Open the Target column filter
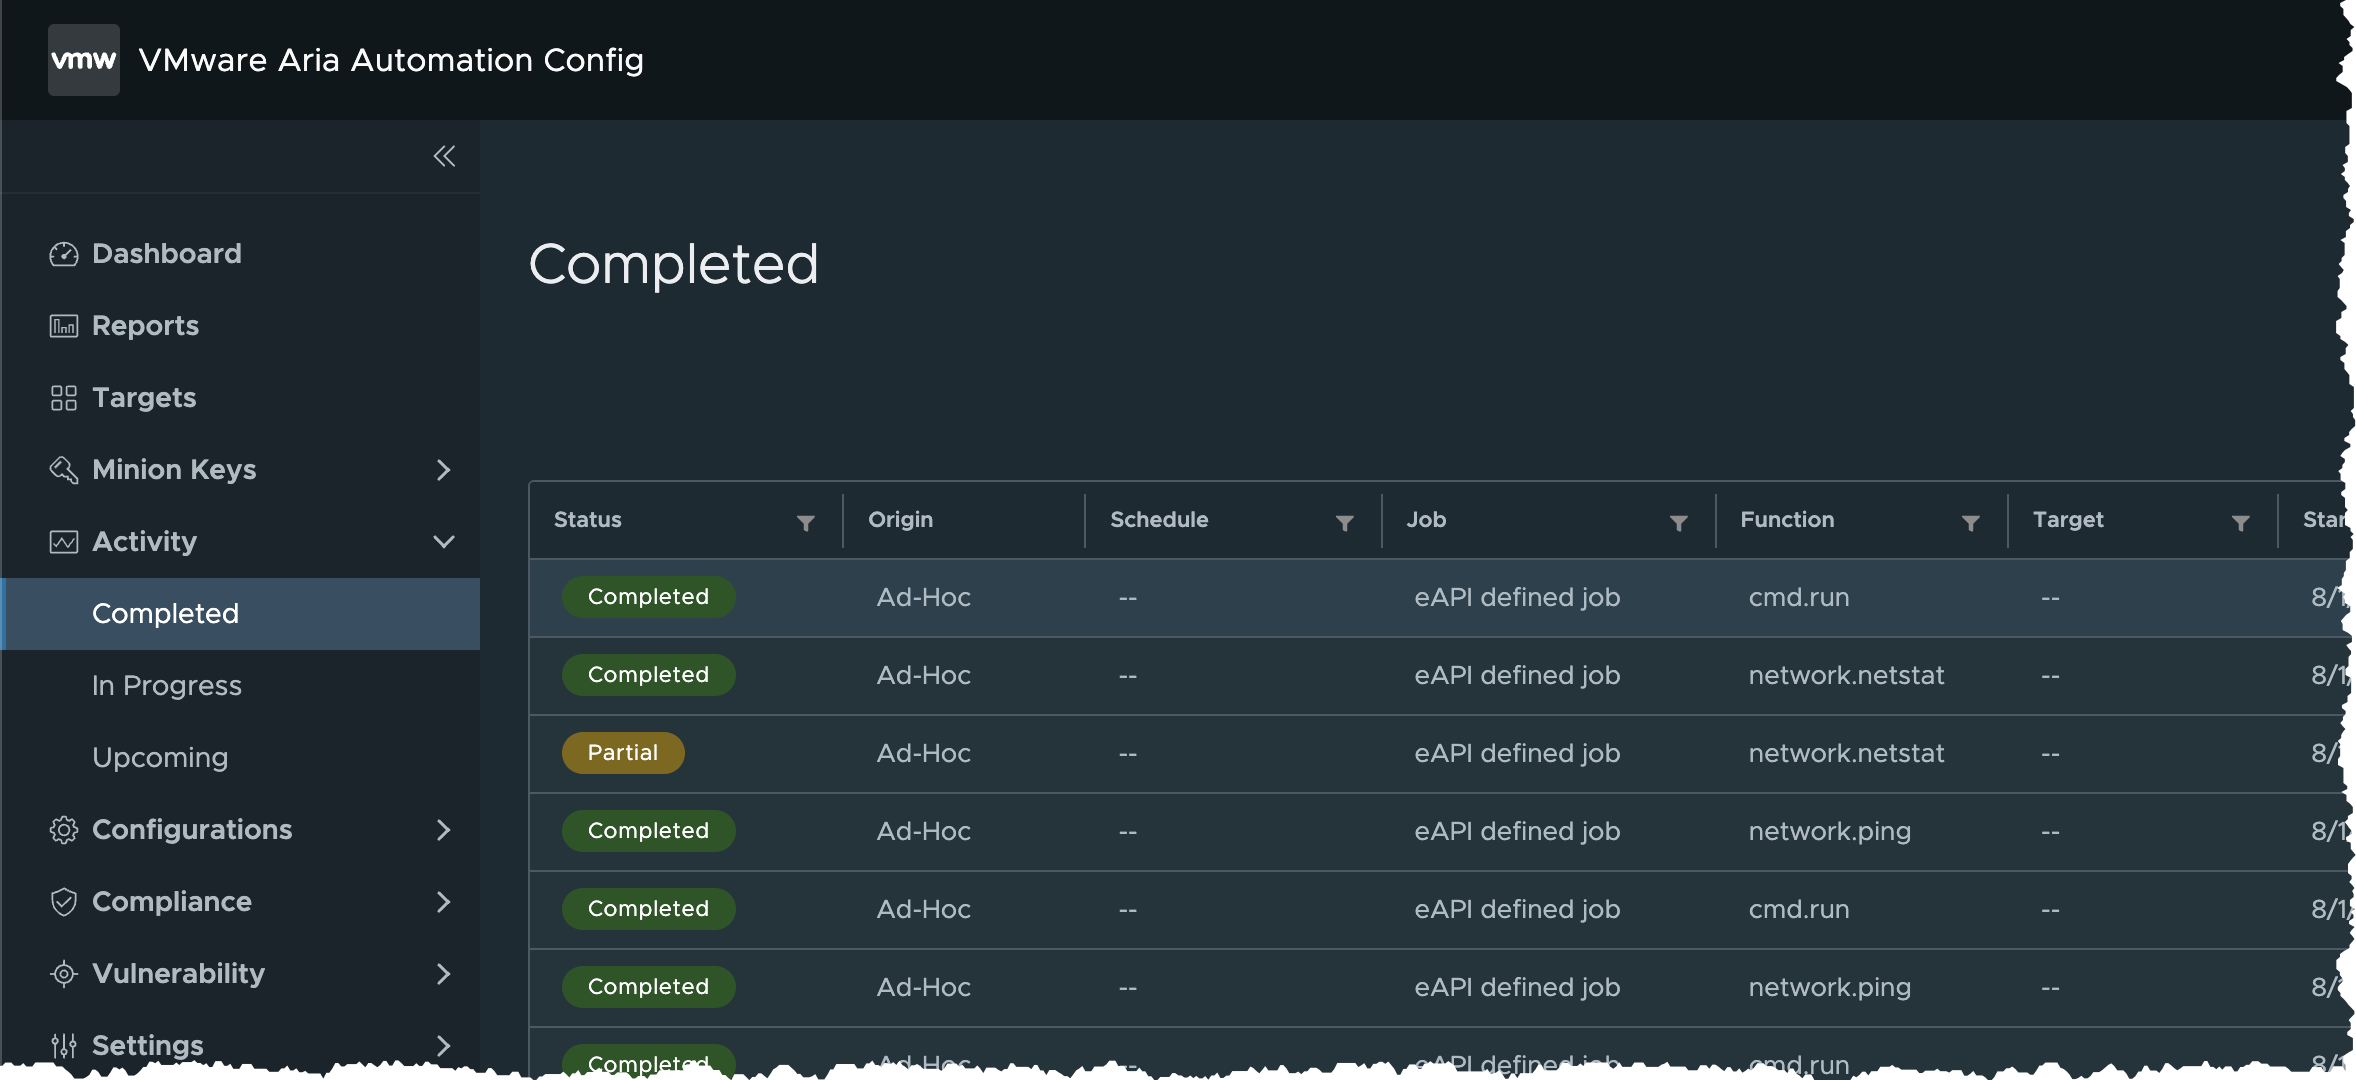 tap(2241, 522)
